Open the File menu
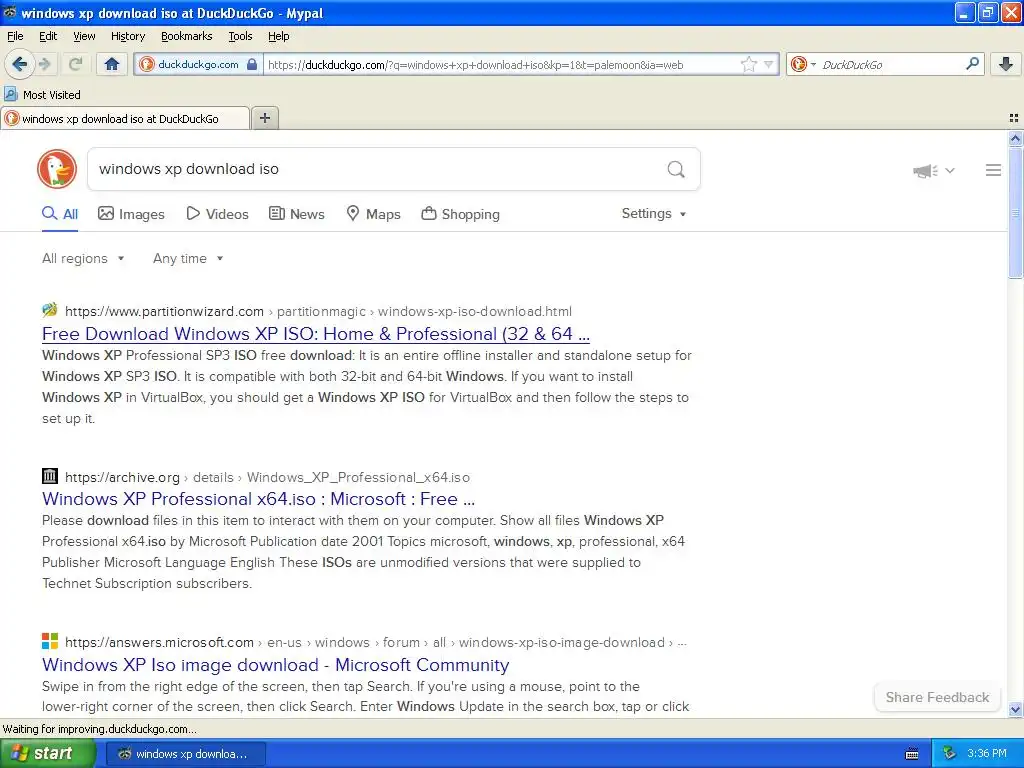The width and height of the screenshot is (1024, 768). [x=15, y=36]
